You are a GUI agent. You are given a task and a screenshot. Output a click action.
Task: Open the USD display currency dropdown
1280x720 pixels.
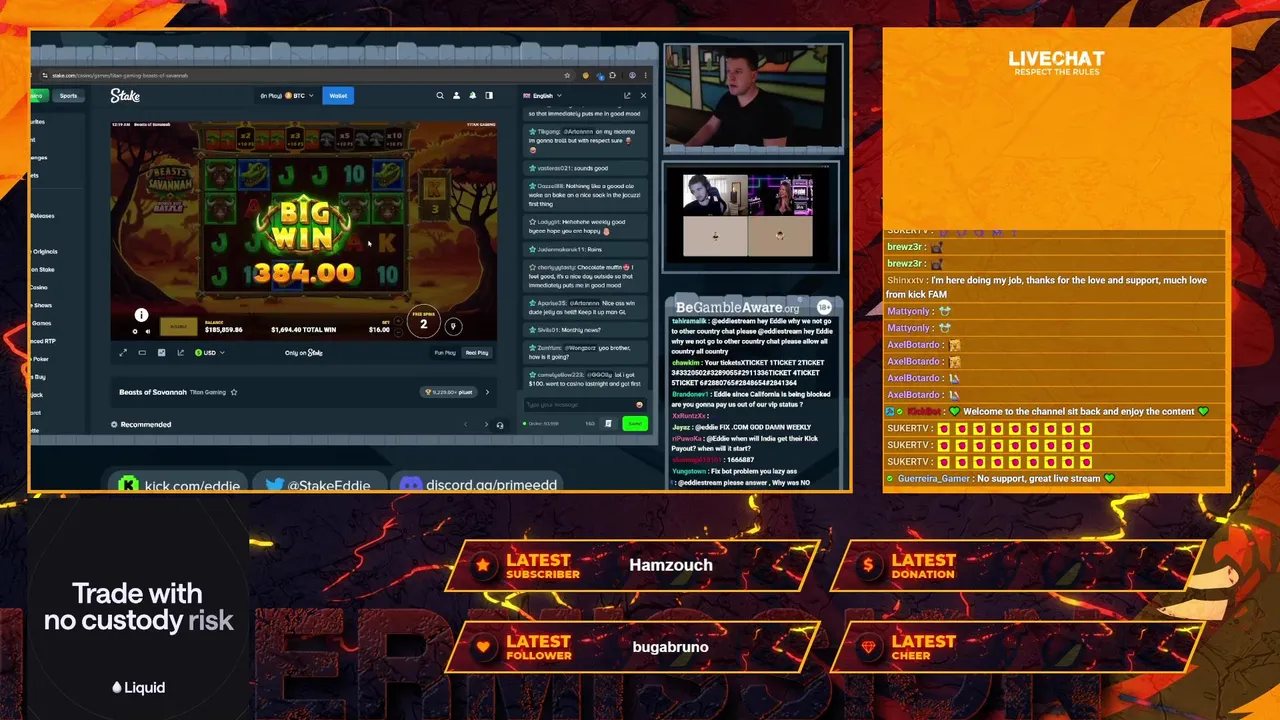tap(210, 353)
